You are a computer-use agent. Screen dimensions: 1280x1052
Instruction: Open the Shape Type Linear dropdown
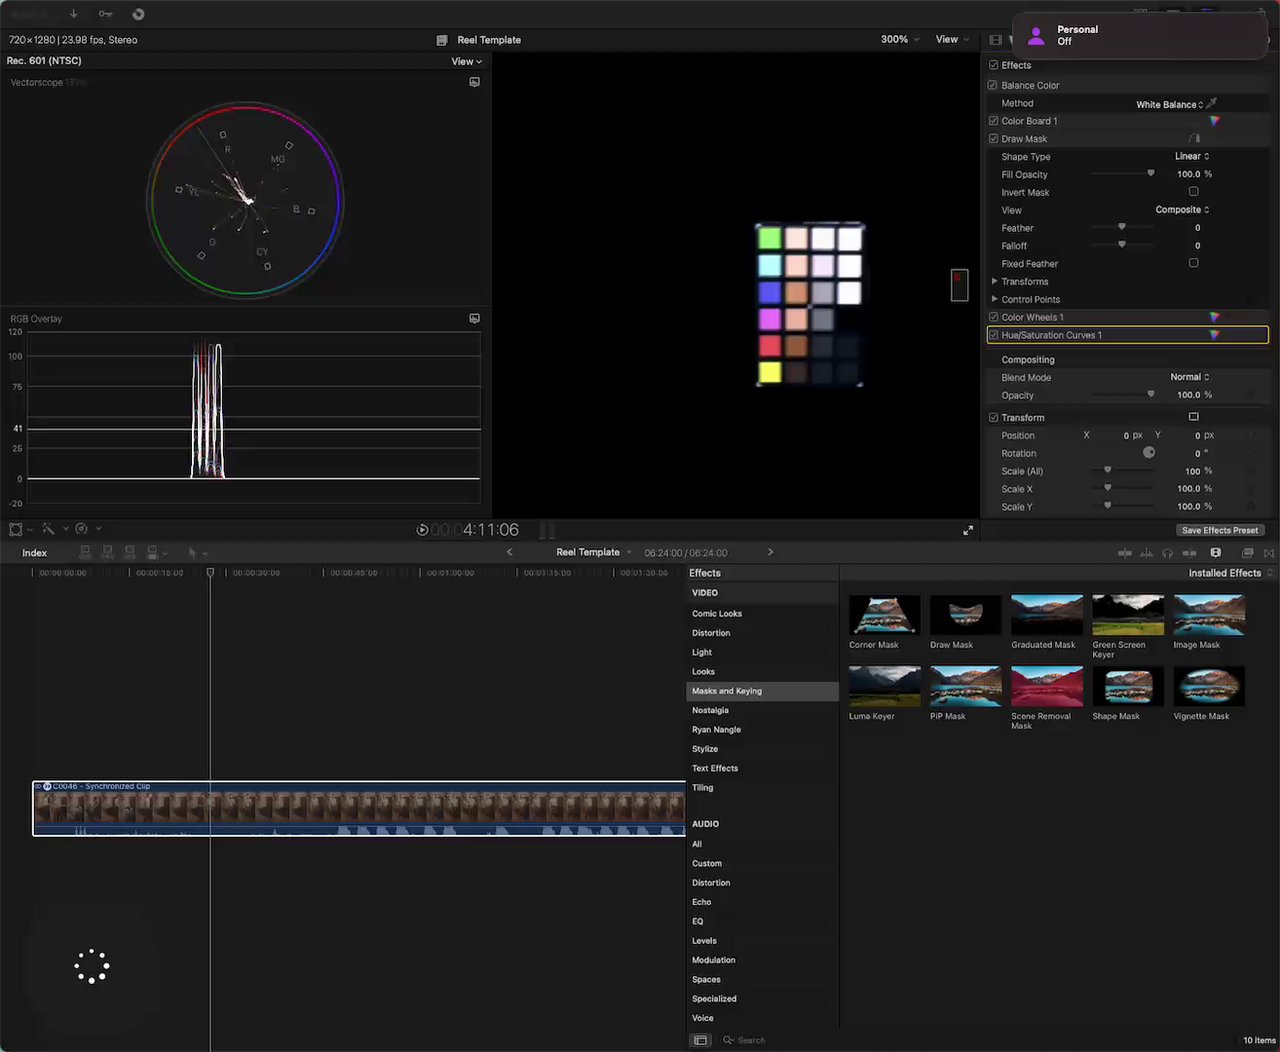click(x=1192, y=157)
